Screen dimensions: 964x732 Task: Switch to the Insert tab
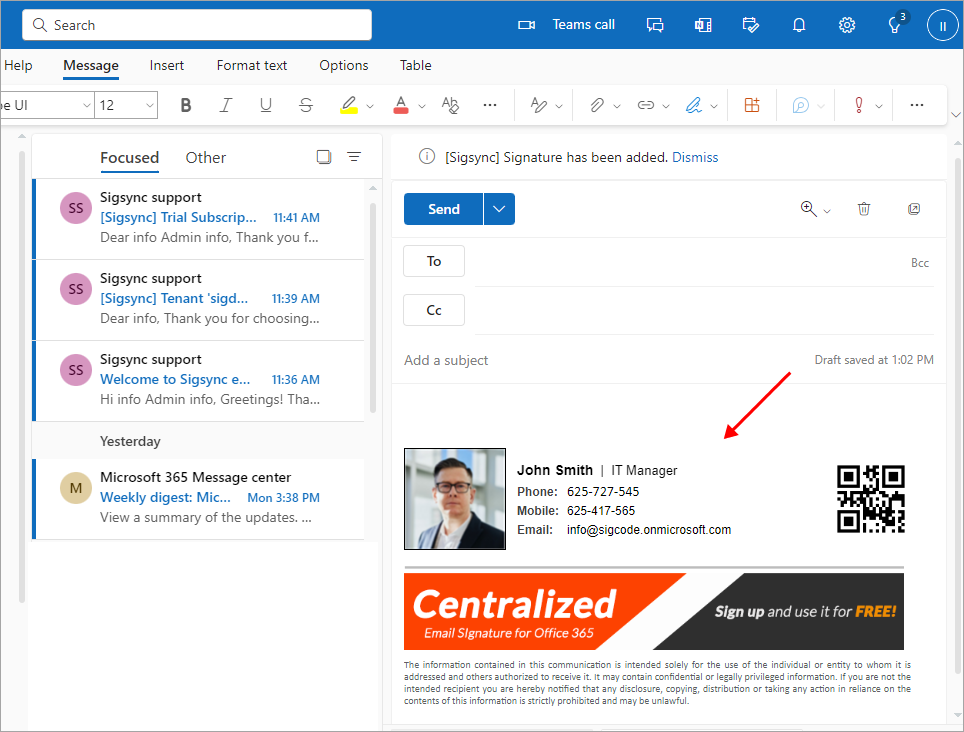[167, 65]
